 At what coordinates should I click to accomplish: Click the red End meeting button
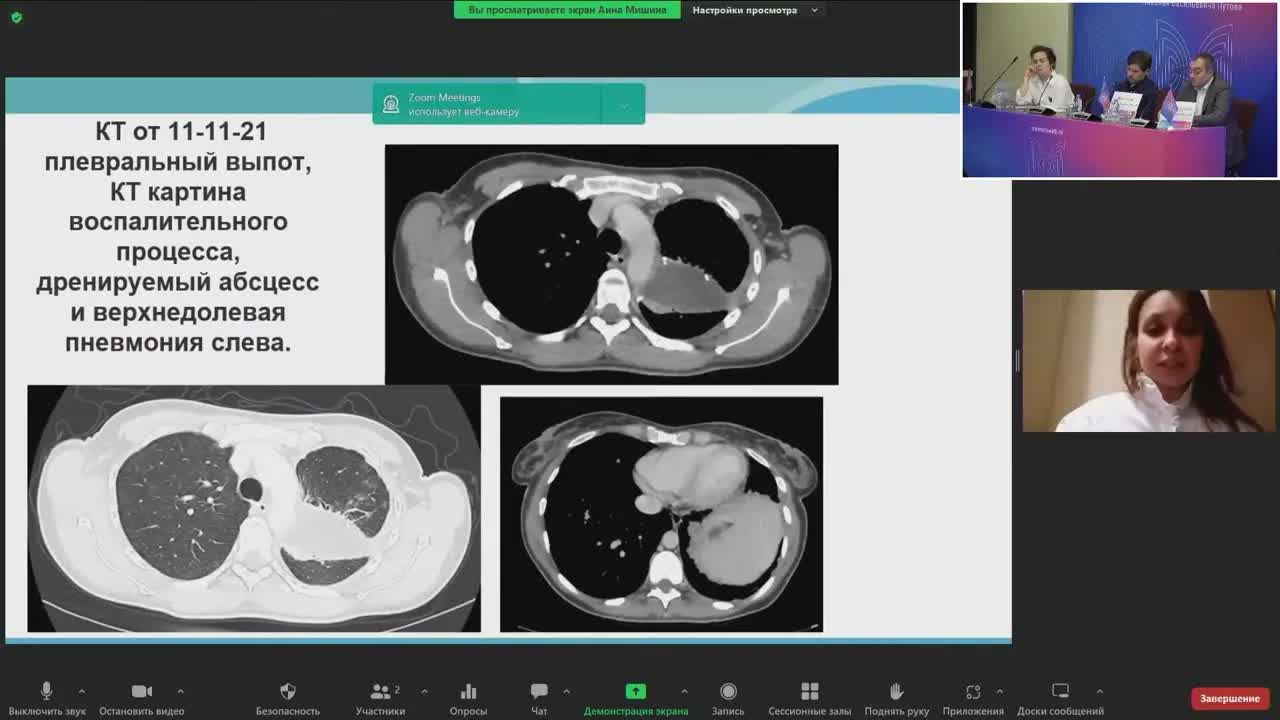[1230, 698]
